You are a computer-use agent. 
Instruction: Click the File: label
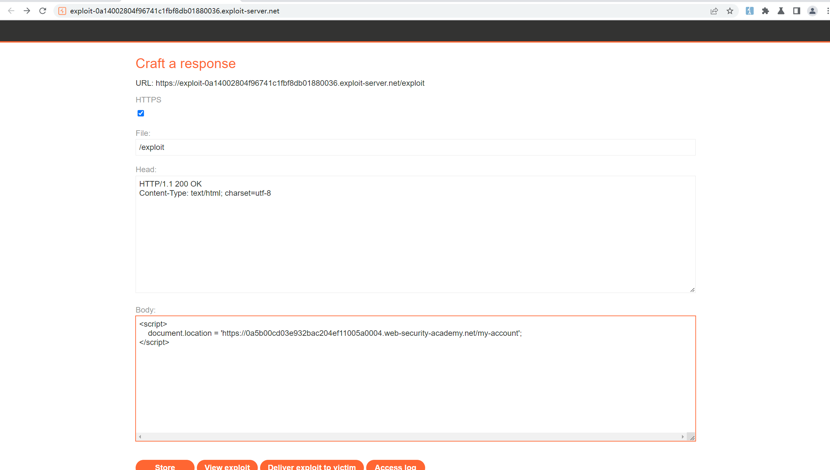pyautogui.click(x=143, y=133)
